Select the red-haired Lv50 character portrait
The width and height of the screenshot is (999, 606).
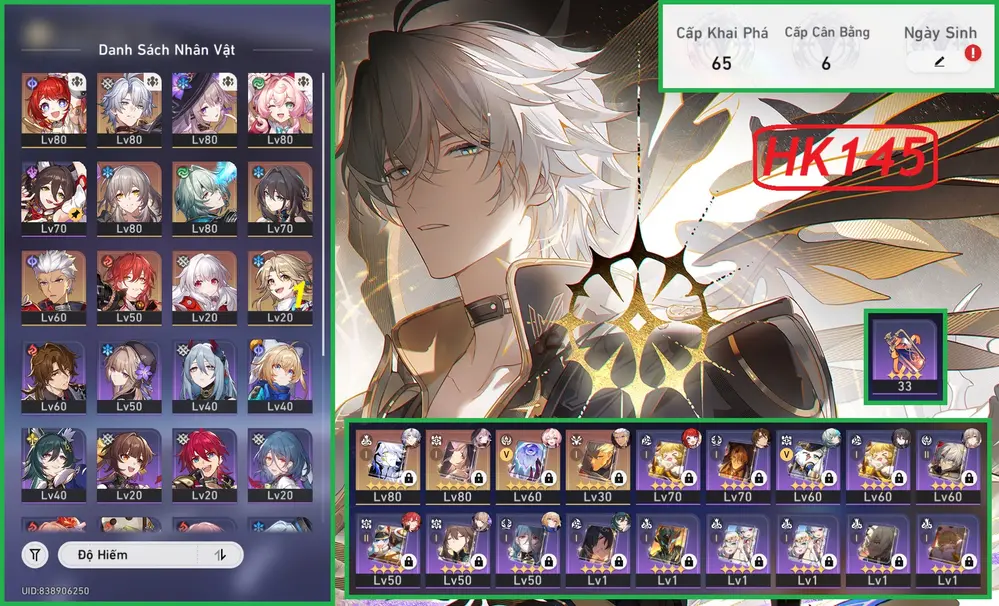tap(129, 287)
